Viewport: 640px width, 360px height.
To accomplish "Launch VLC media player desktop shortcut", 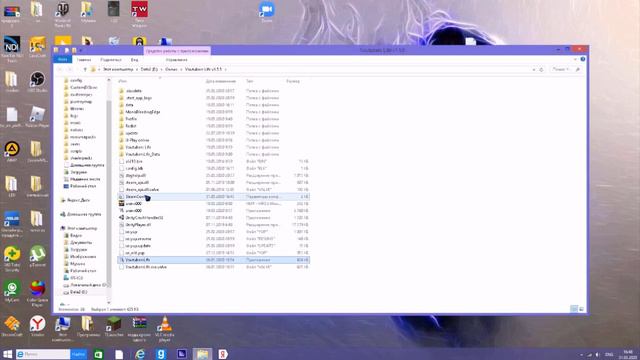I will (x=165, y=328).
